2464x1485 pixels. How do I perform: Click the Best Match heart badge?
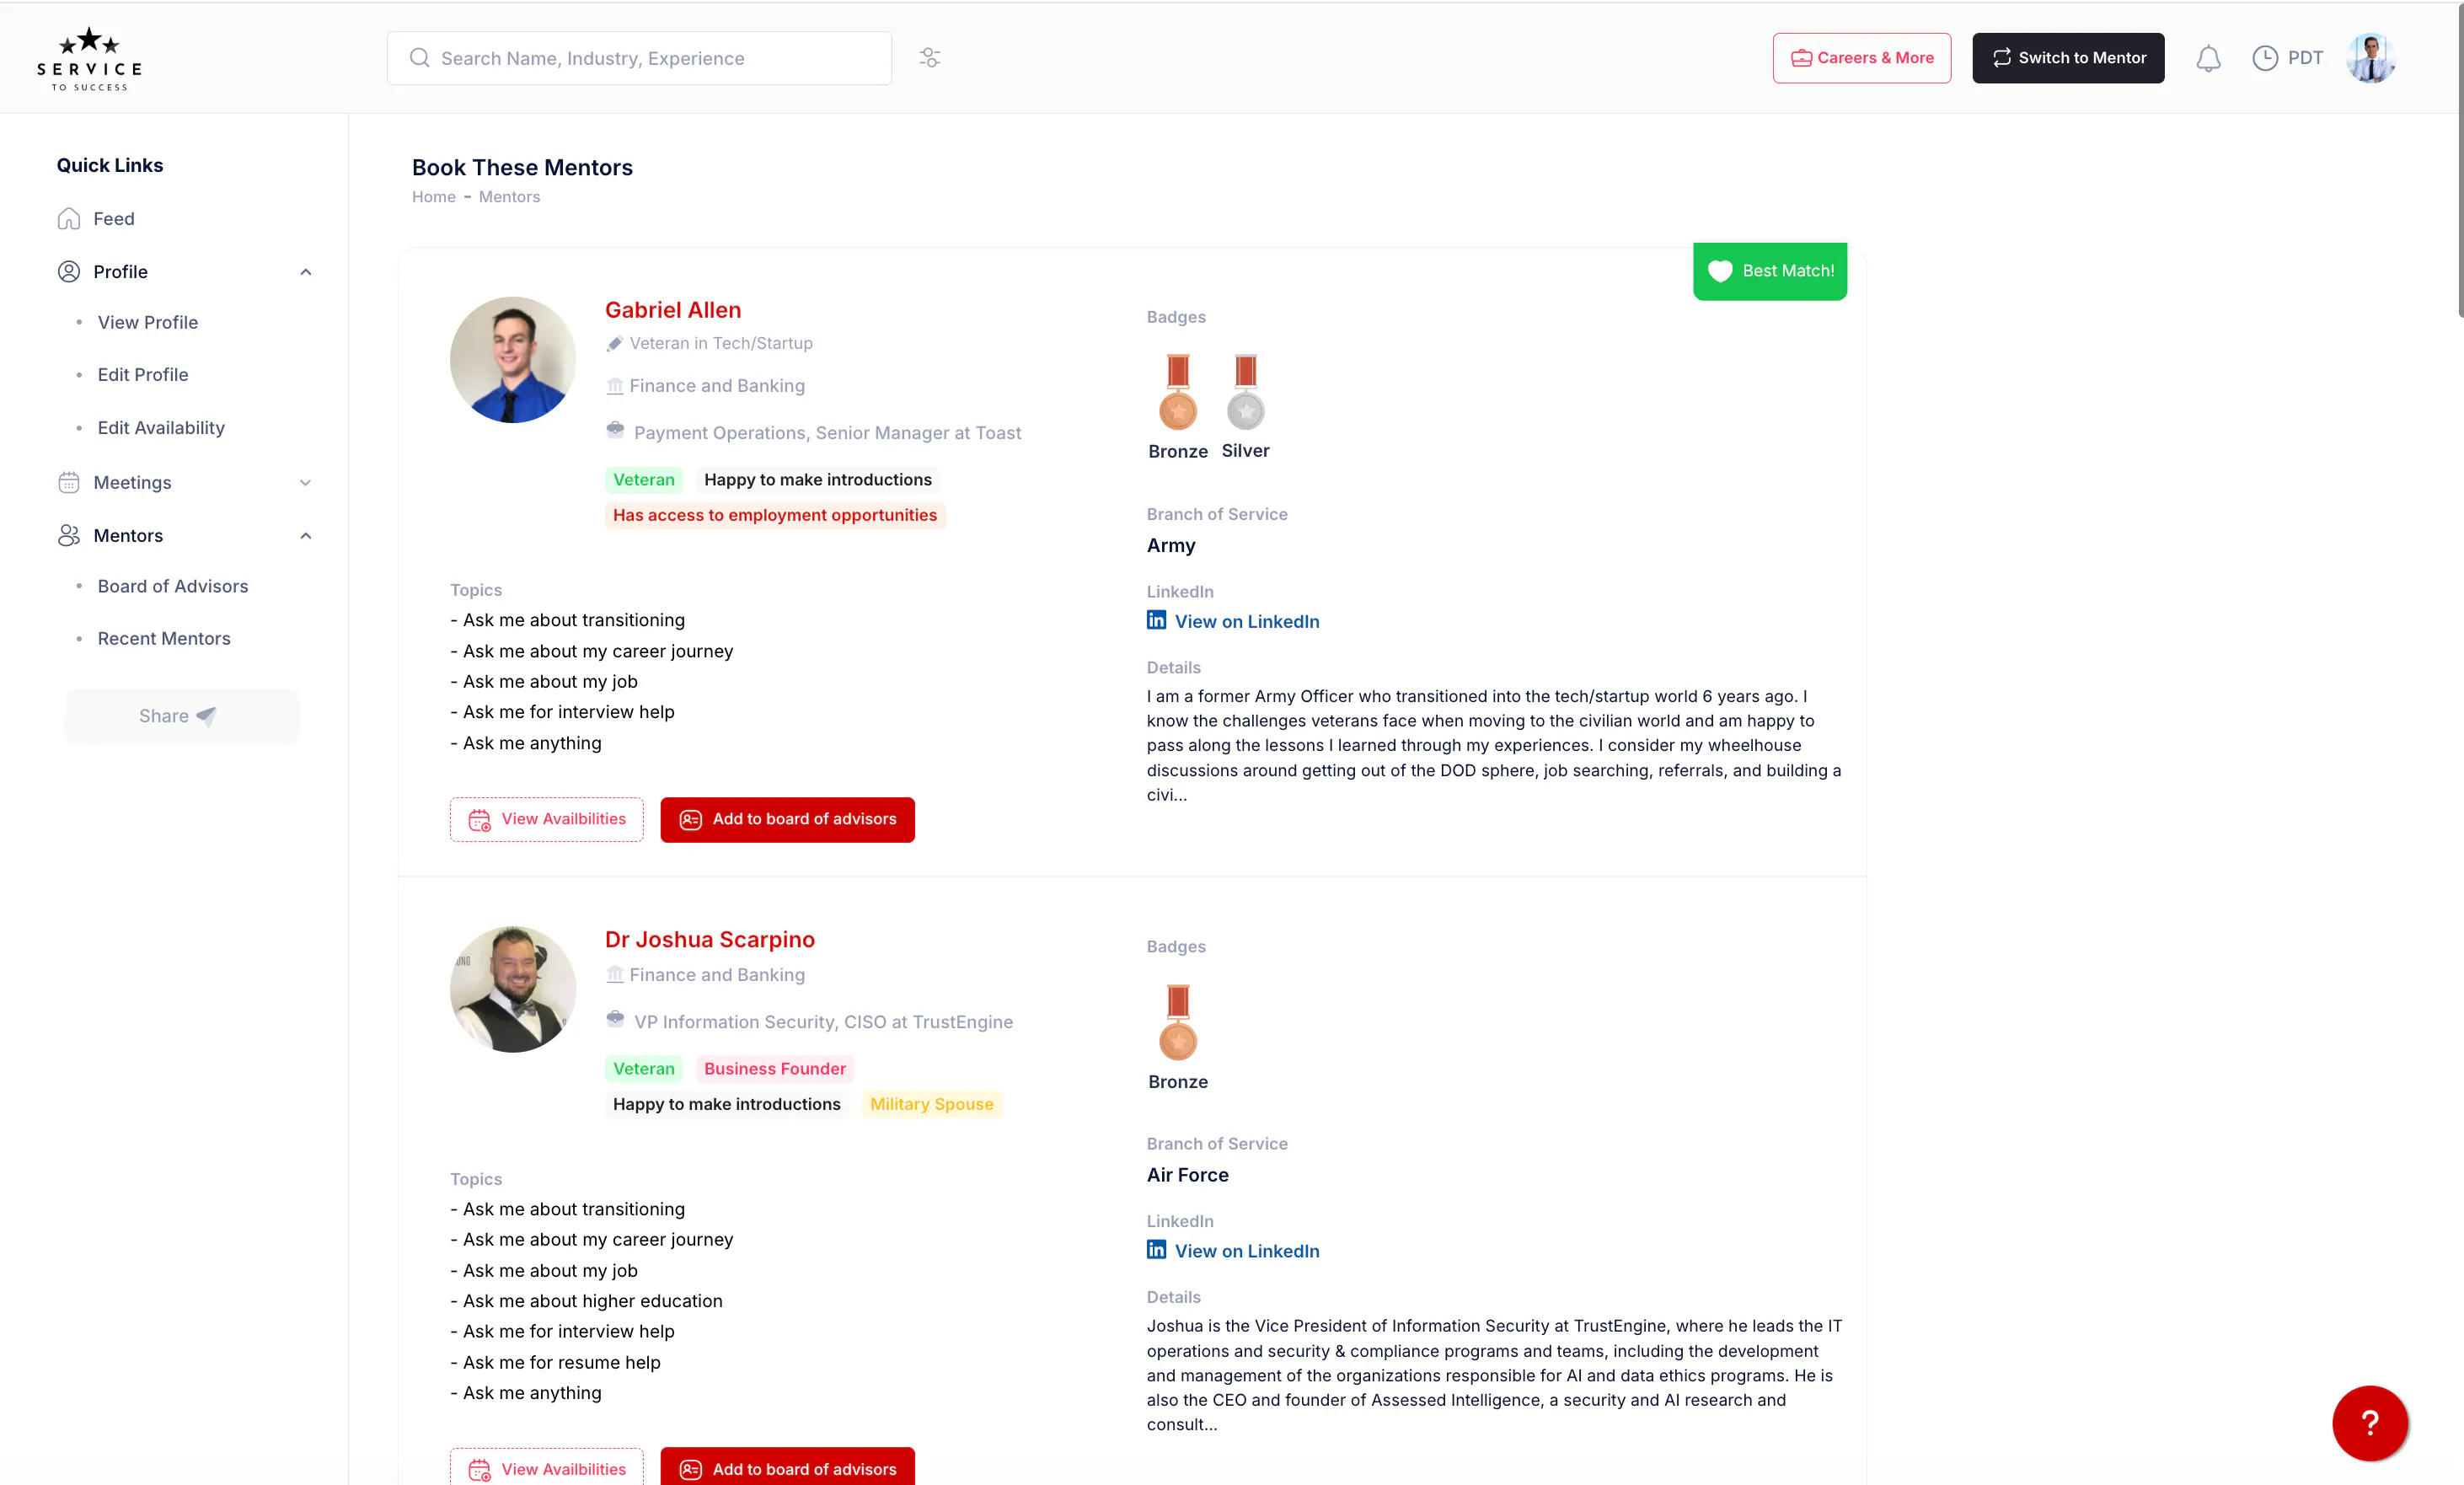[1769, 271]
